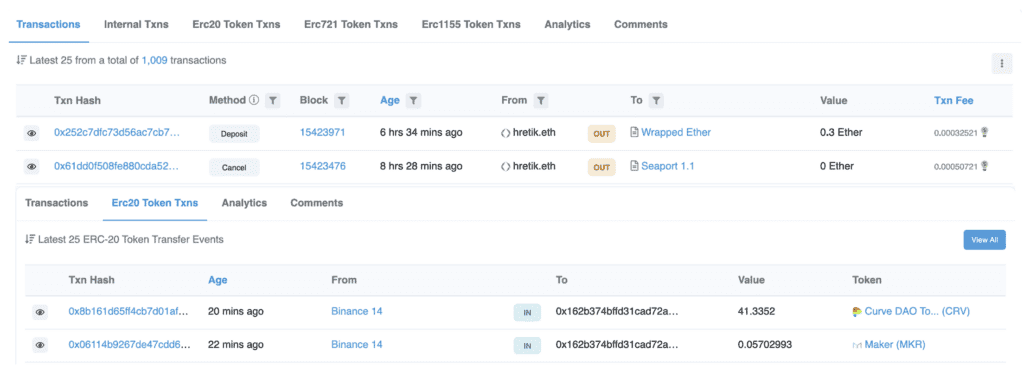This screenshot has height=385, width=1024.
Task: Click the Method info help icon
Action: [x=254, y=100]
